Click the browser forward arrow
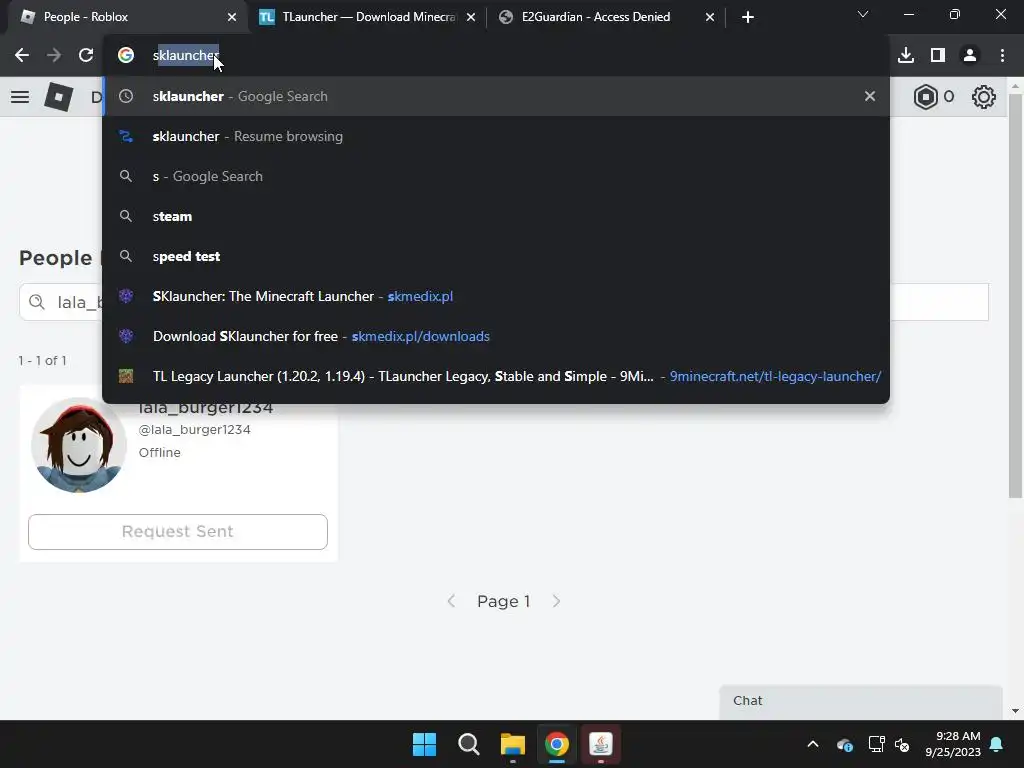Screen dimensions: 1024x768 [x=54, y=56]
